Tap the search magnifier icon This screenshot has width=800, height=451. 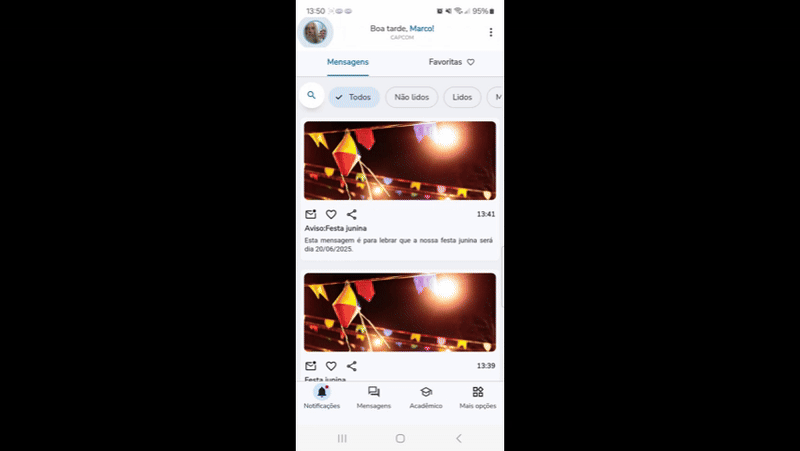click(311, 95)
